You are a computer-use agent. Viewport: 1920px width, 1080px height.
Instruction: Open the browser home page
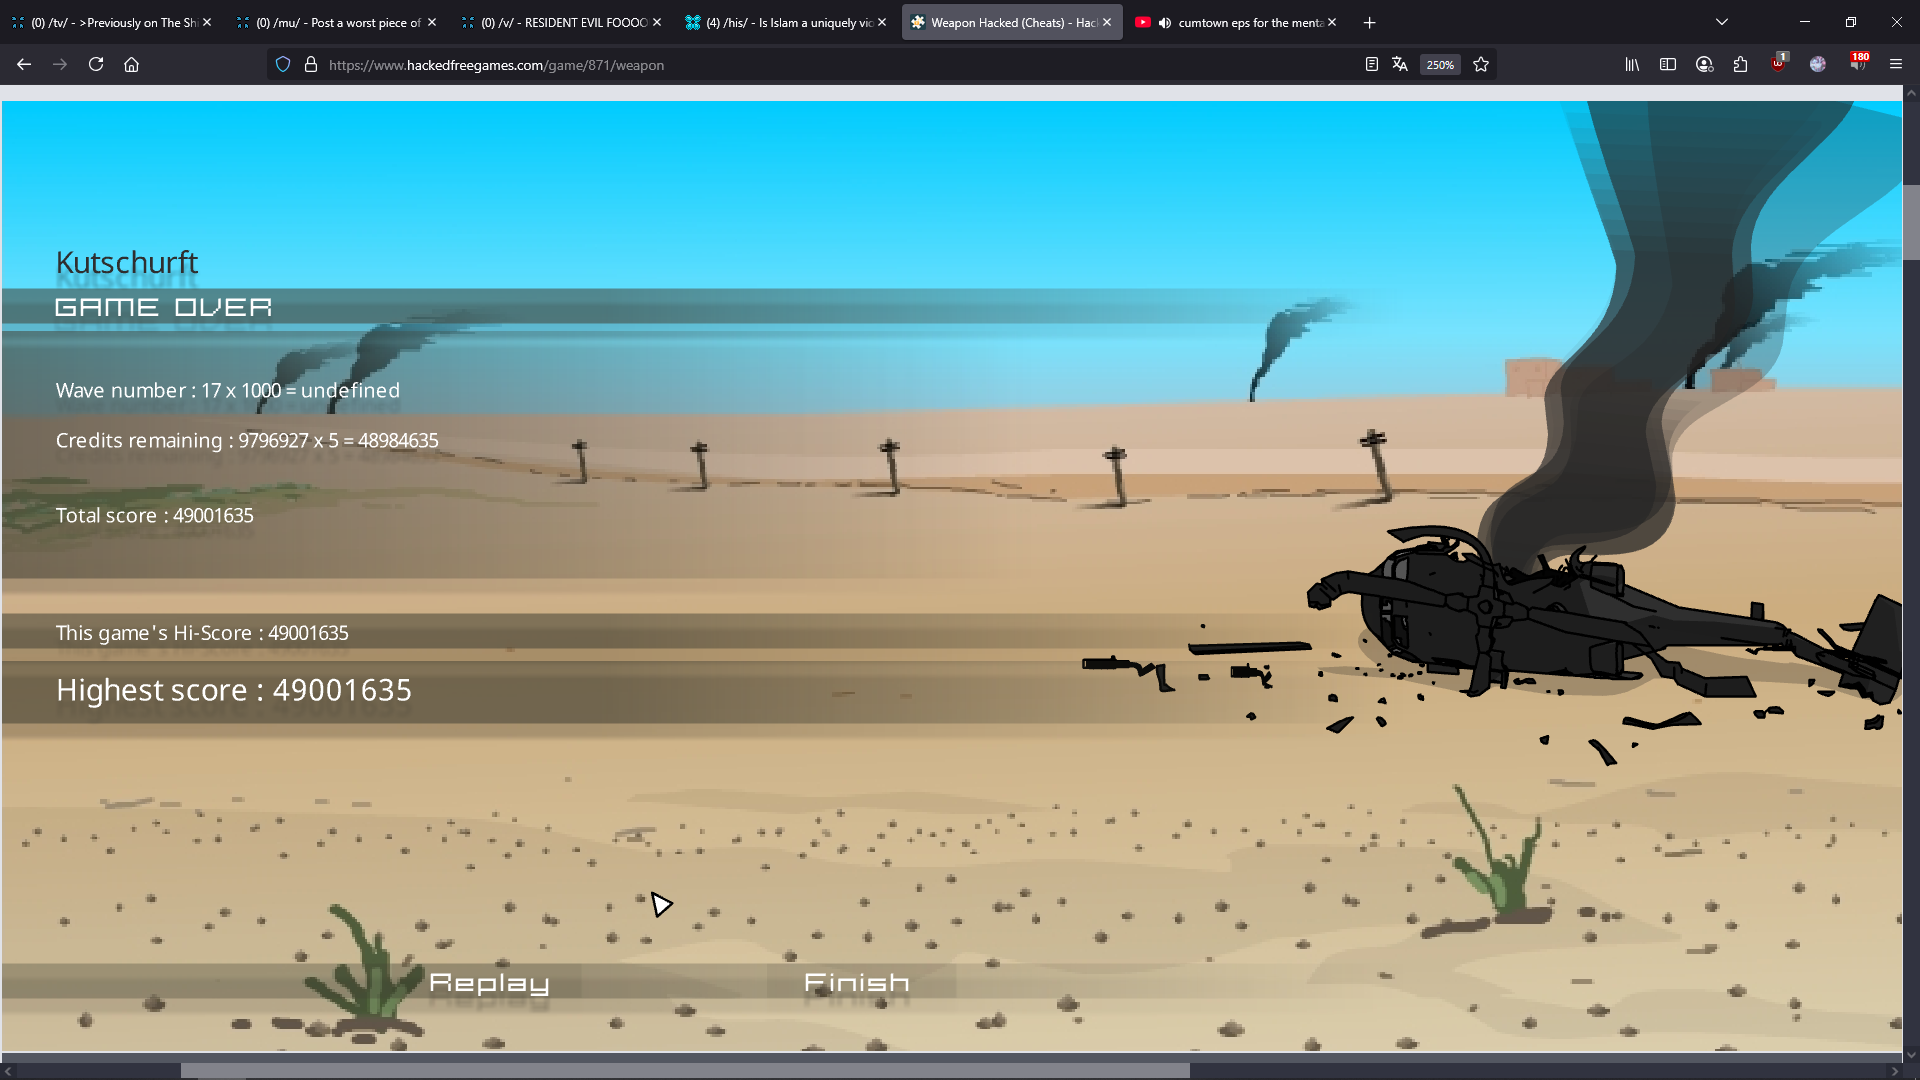[x=131, y=65]
